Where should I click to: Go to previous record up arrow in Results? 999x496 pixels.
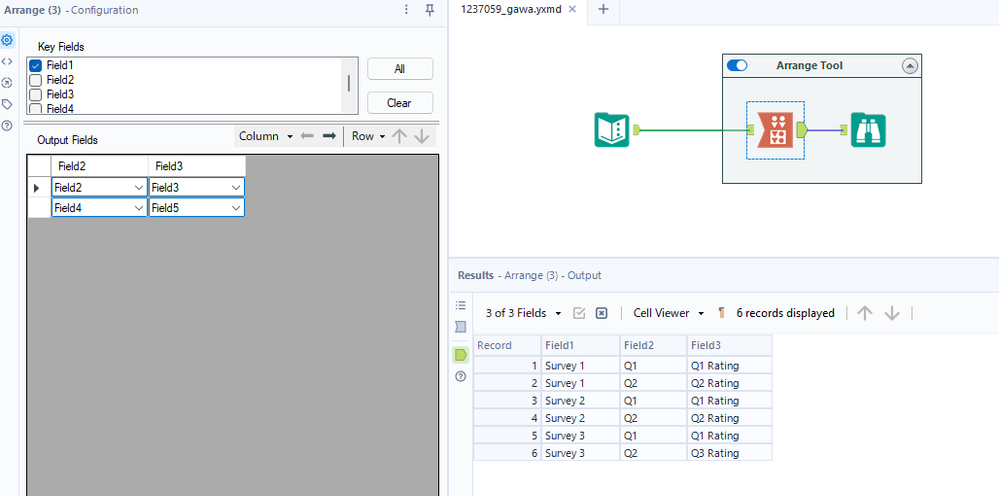[865, 313]
